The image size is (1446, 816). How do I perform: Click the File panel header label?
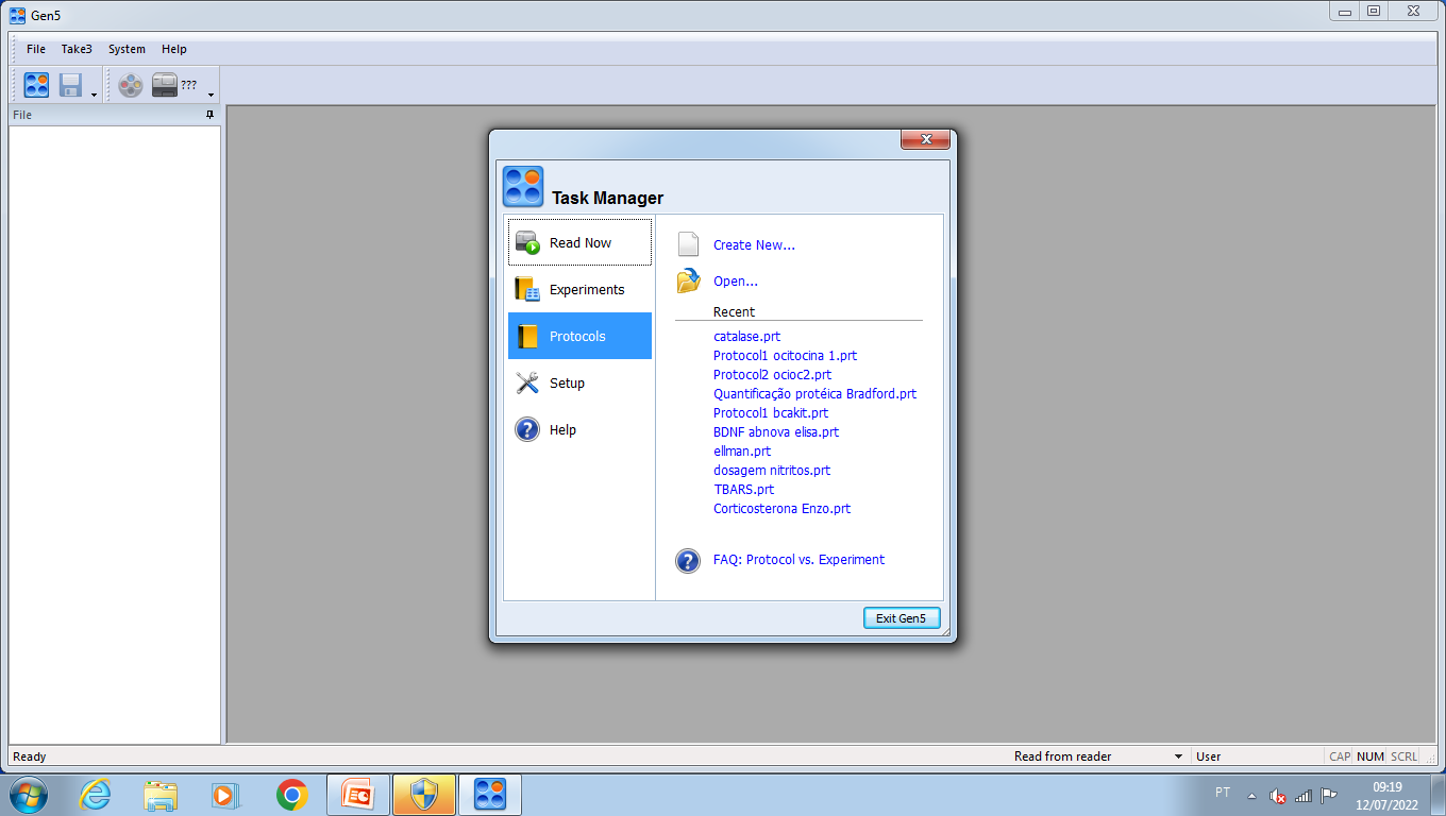22,115
